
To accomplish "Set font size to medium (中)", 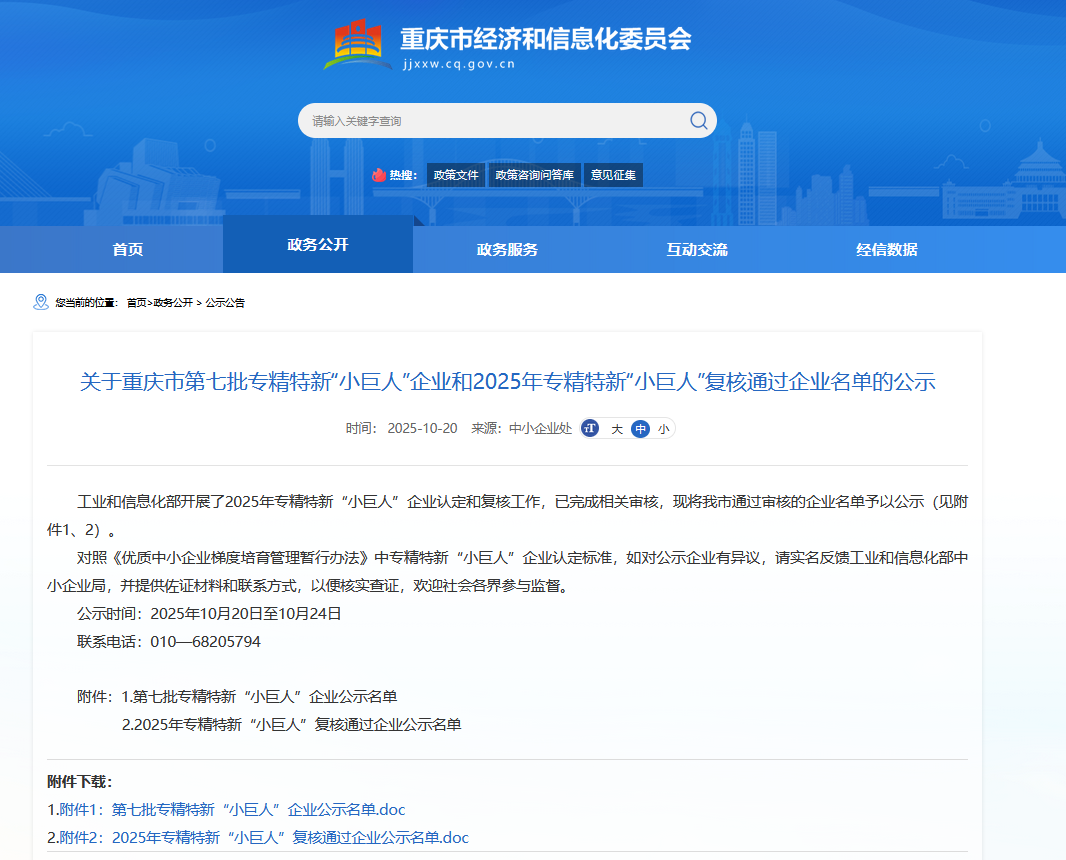I will 640,429.
